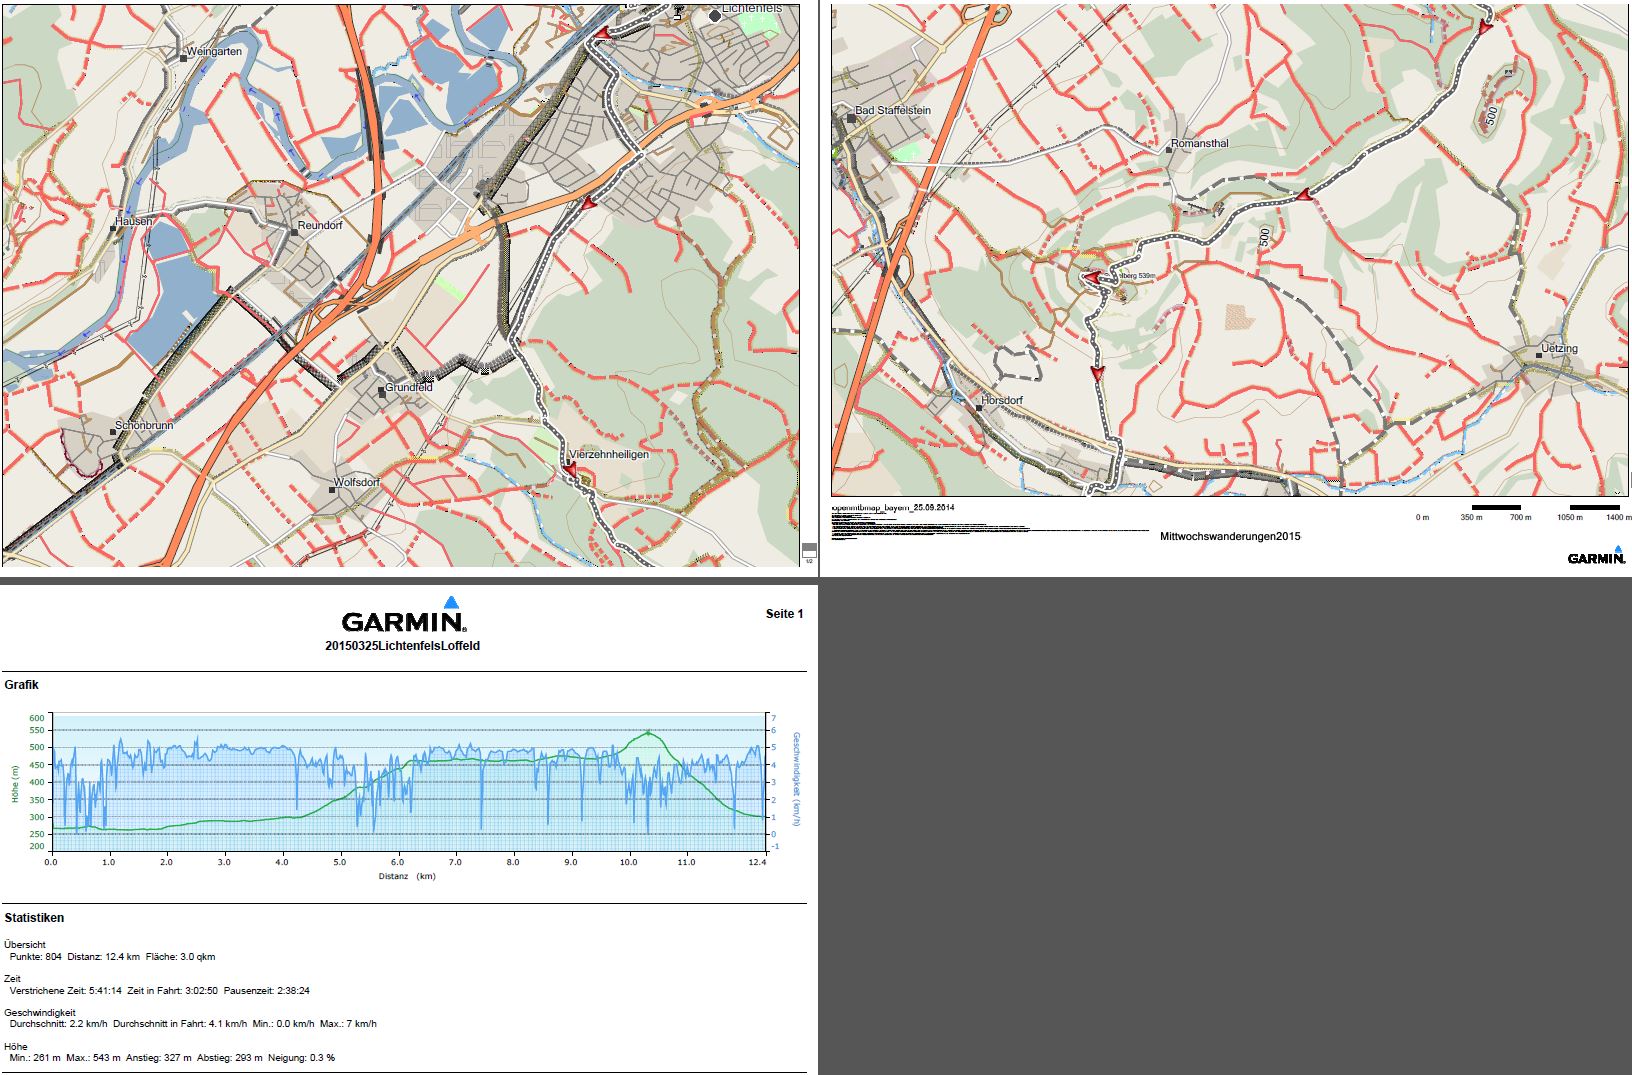Click the Reundorf village label

(x=320, y=226)
